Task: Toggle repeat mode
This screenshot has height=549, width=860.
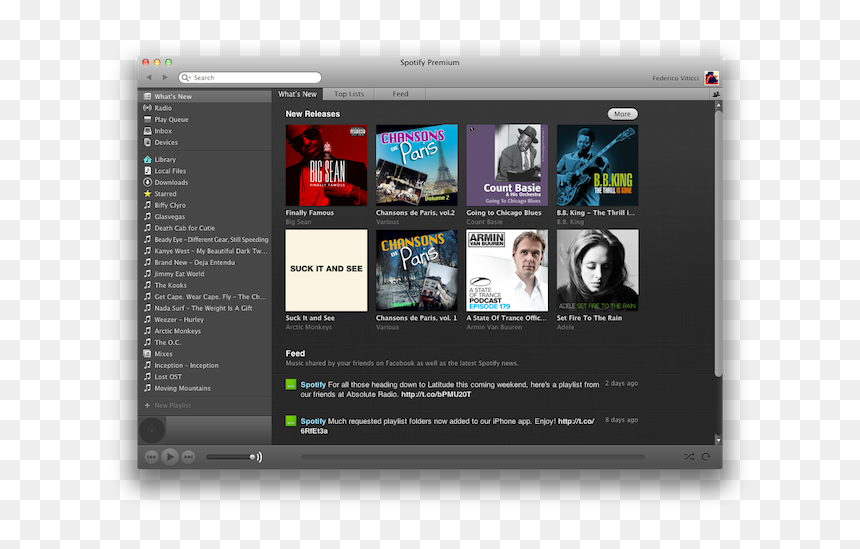Action: click(x=706, y=457)
